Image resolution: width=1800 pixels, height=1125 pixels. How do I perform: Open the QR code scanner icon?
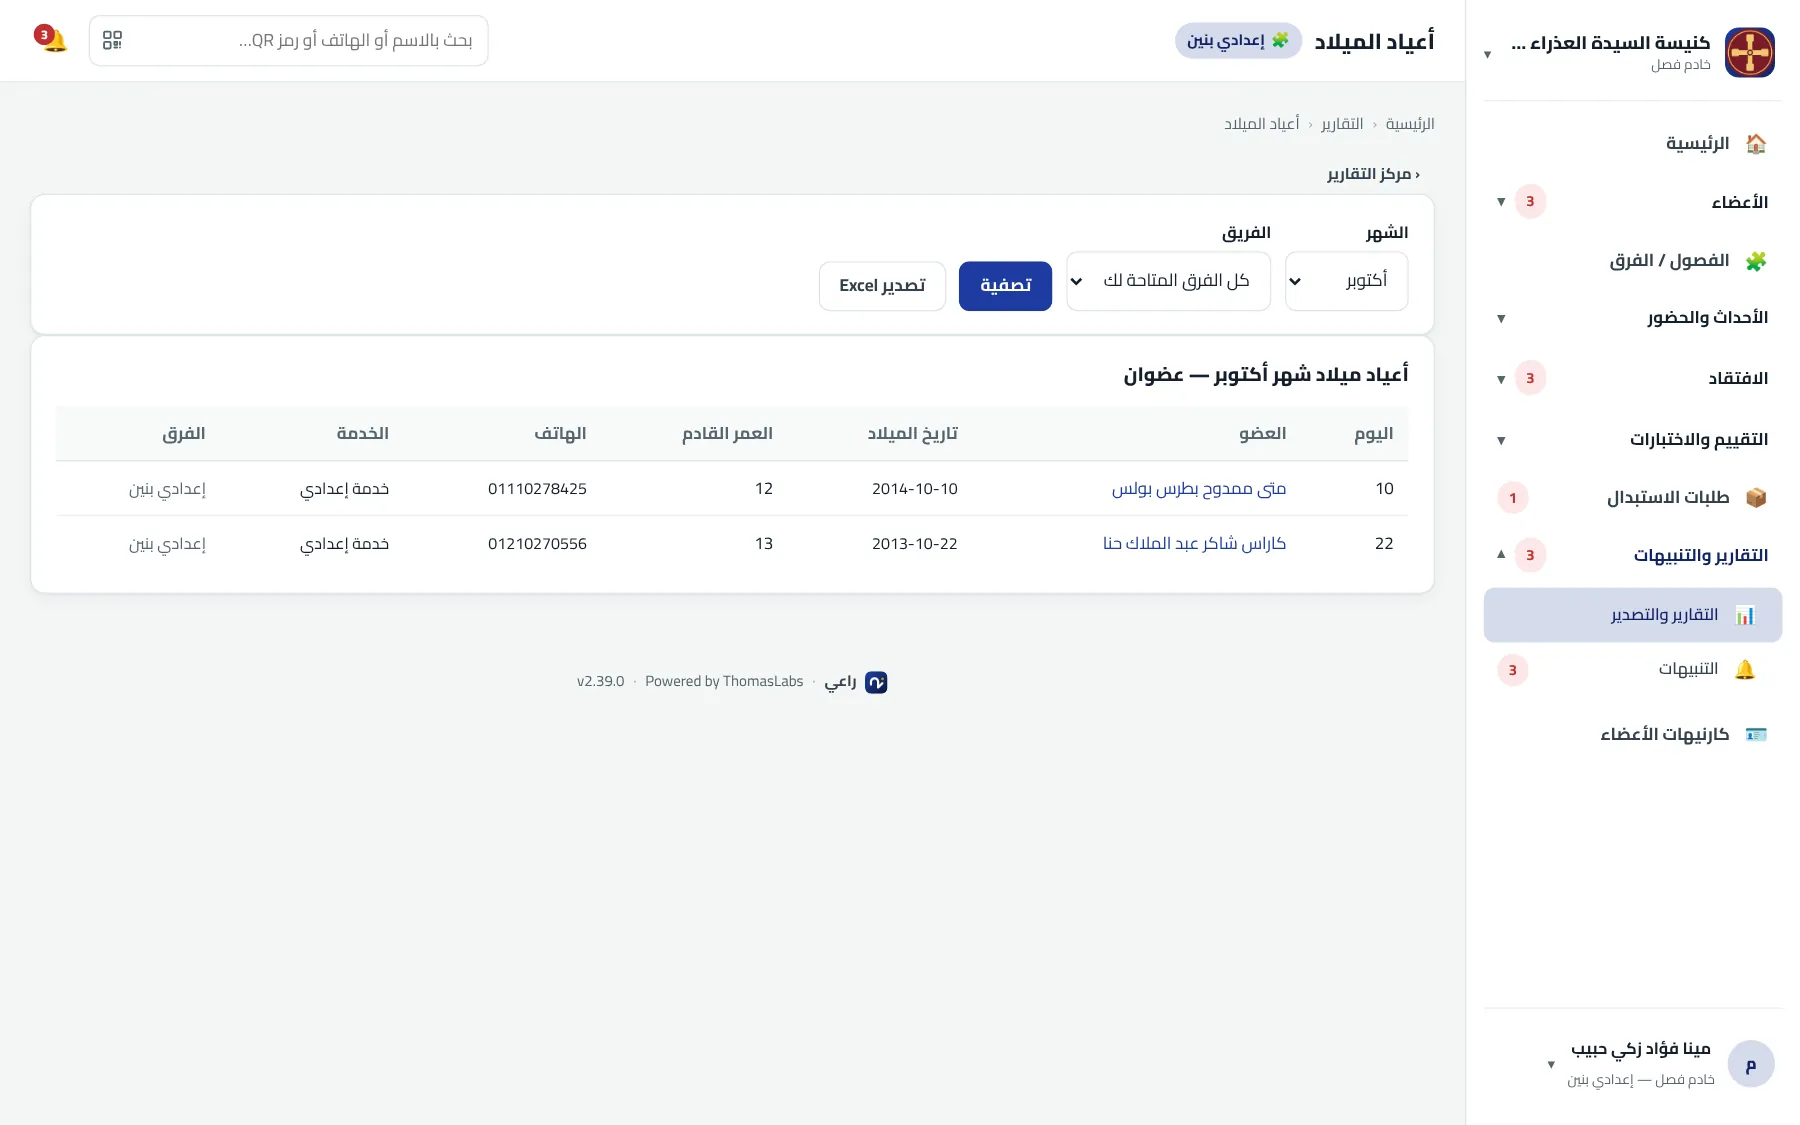coord(112,40)
